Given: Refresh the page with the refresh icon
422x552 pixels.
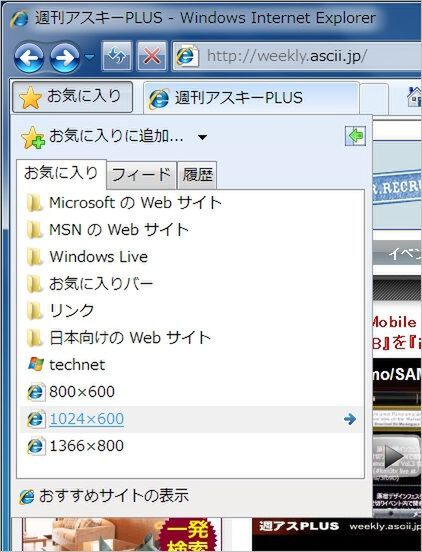Looking at the screenshot, I should click(117, 56).
